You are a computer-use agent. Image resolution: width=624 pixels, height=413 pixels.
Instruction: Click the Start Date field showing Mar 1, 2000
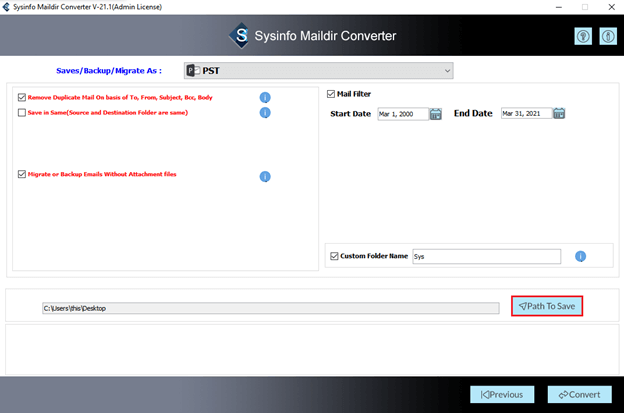tap(403, 114)
